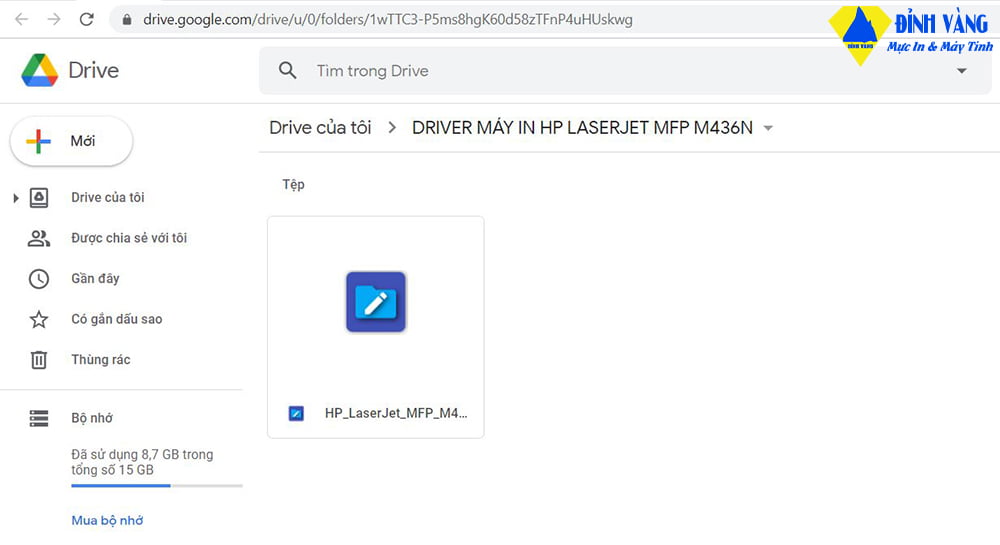The width and height of the screenshot is (1000, 545).
Task: Click the clock Recent icon
Action: (39, 279)
